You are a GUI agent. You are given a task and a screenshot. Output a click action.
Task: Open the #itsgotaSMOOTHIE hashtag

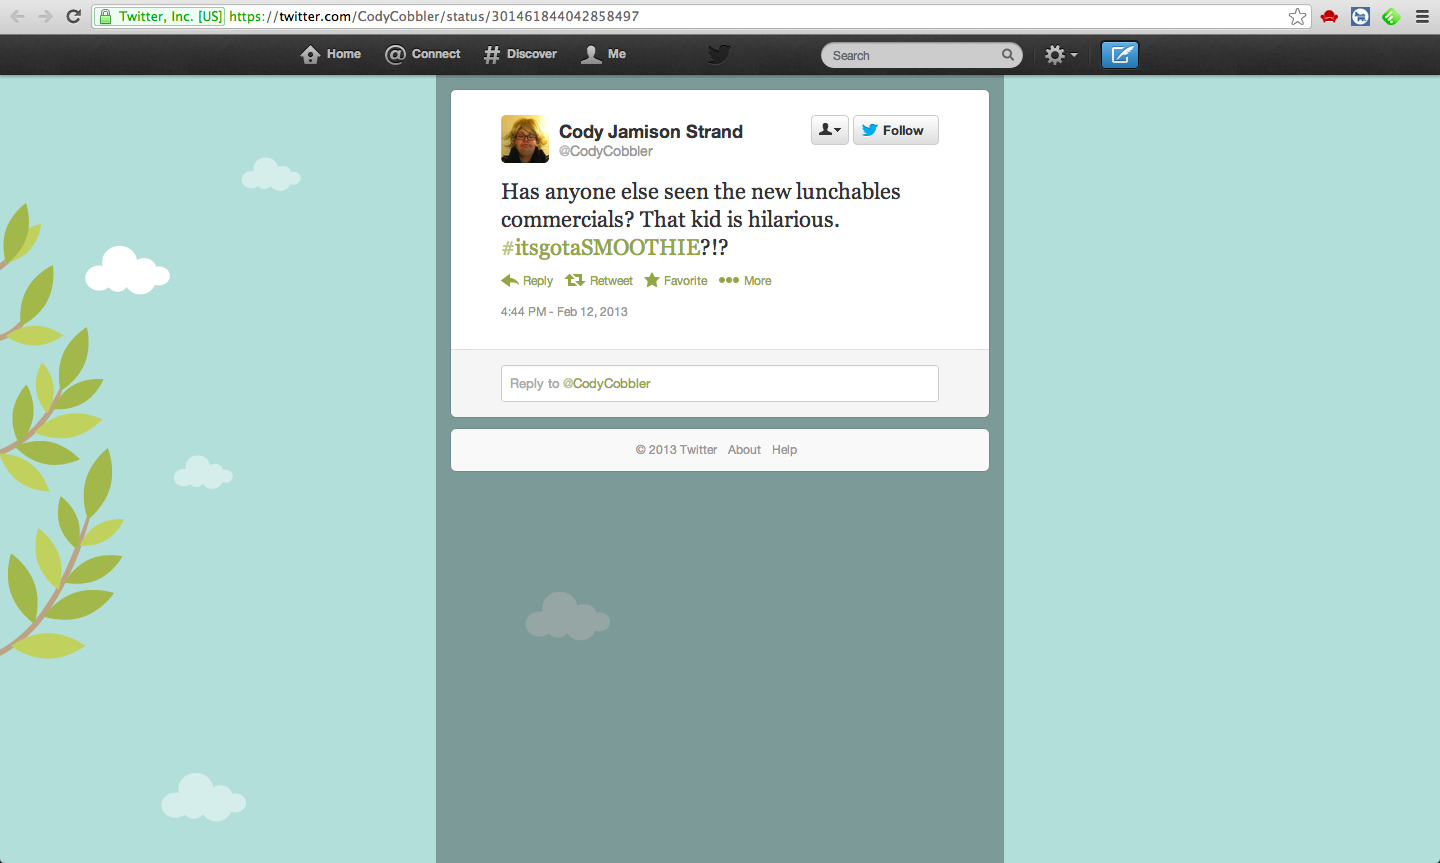point(601,247)
